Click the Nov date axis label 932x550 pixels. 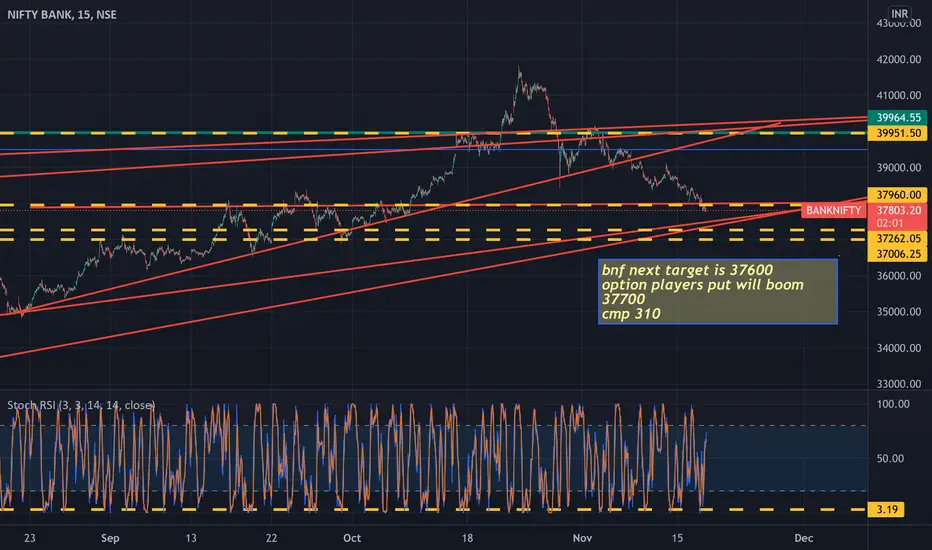pos(582,538)
